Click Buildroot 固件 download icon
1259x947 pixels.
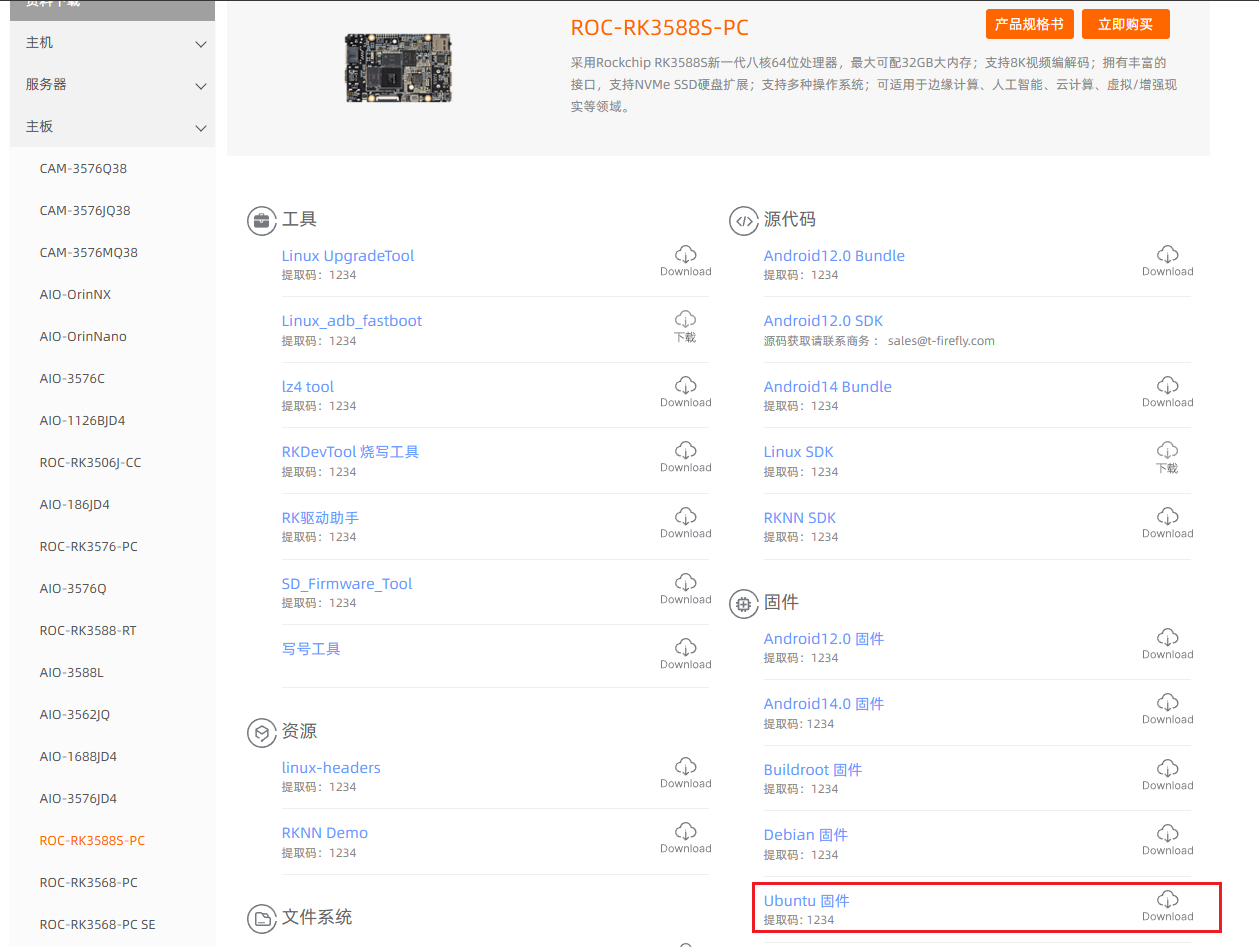pyautogui.click(x=1168, y=768)
